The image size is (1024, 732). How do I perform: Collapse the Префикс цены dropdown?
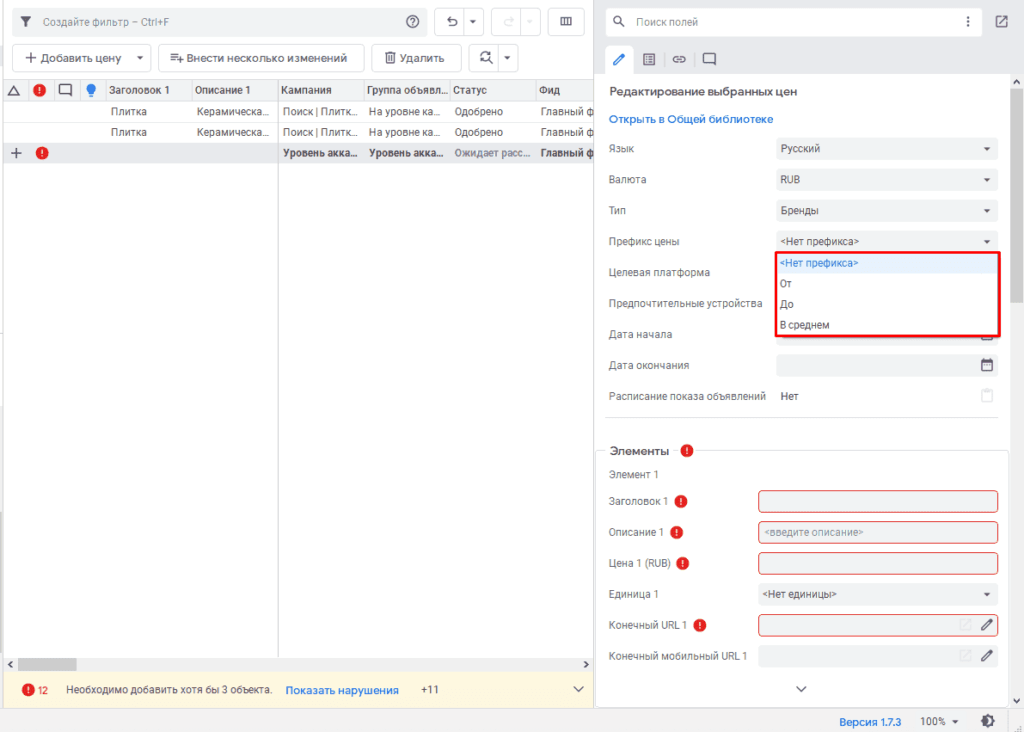(886, 241)
